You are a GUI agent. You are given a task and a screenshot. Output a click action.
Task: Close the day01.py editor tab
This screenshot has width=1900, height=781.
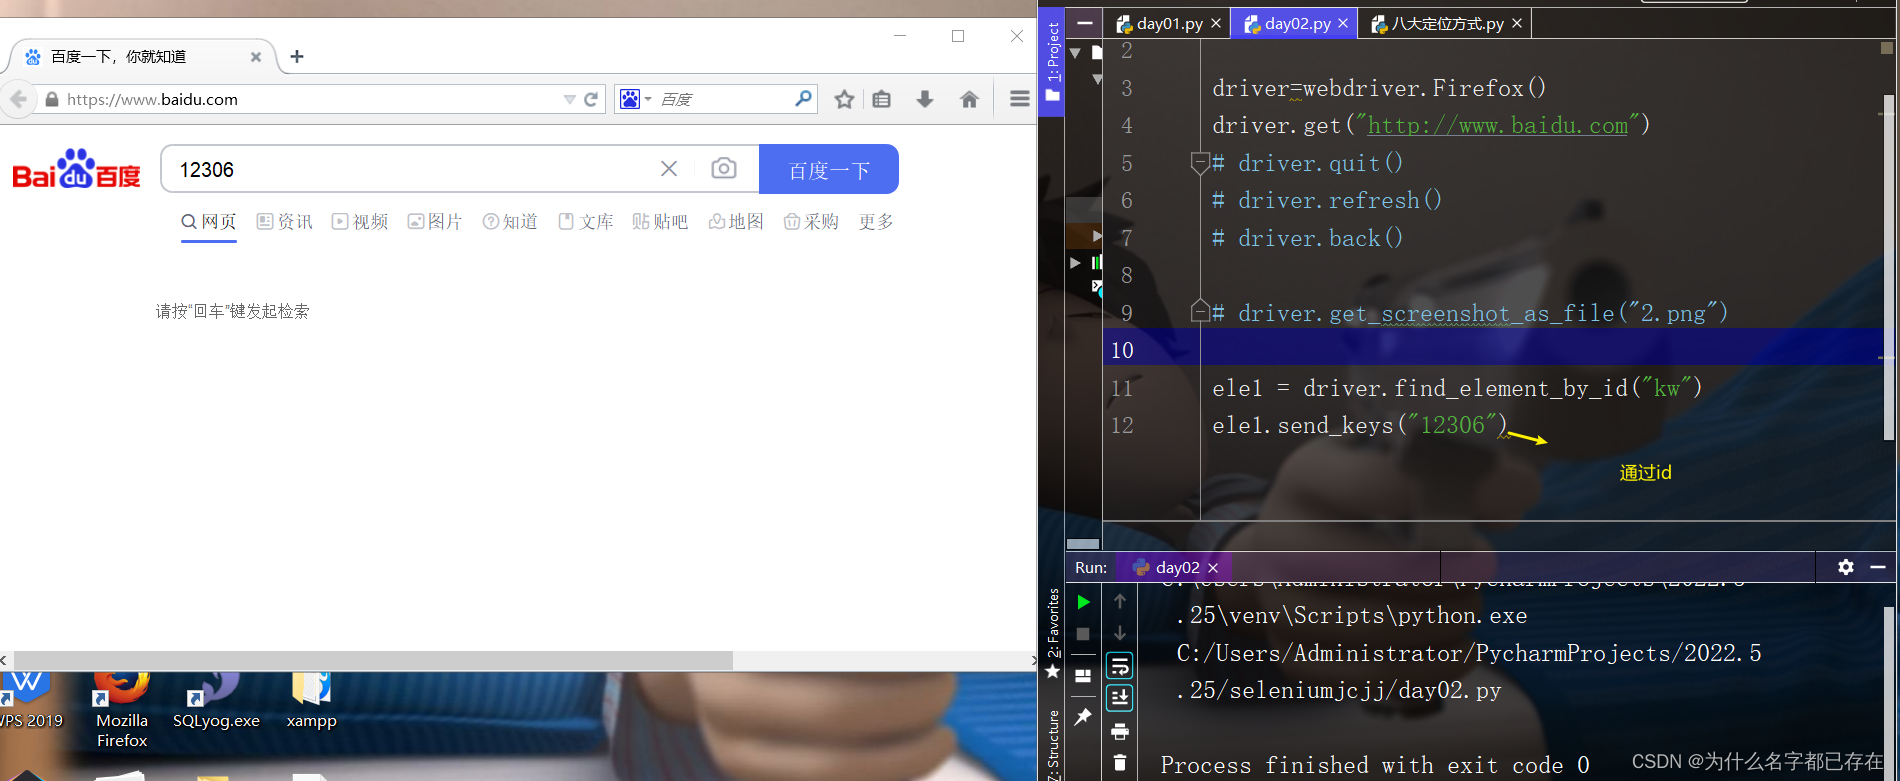pos(1216,23)
